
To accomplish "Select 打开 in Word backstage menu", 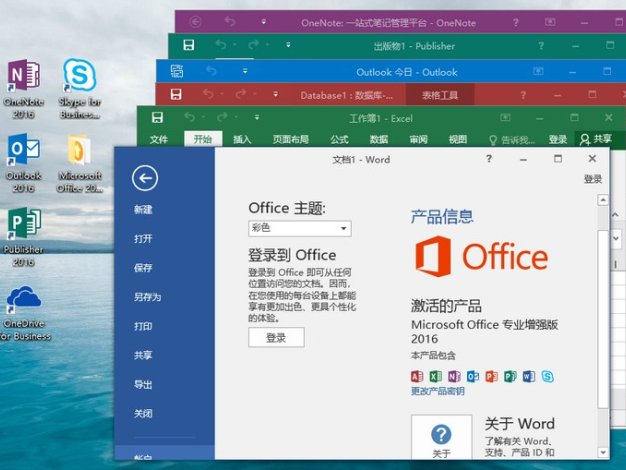I will (x=143, y=238).
